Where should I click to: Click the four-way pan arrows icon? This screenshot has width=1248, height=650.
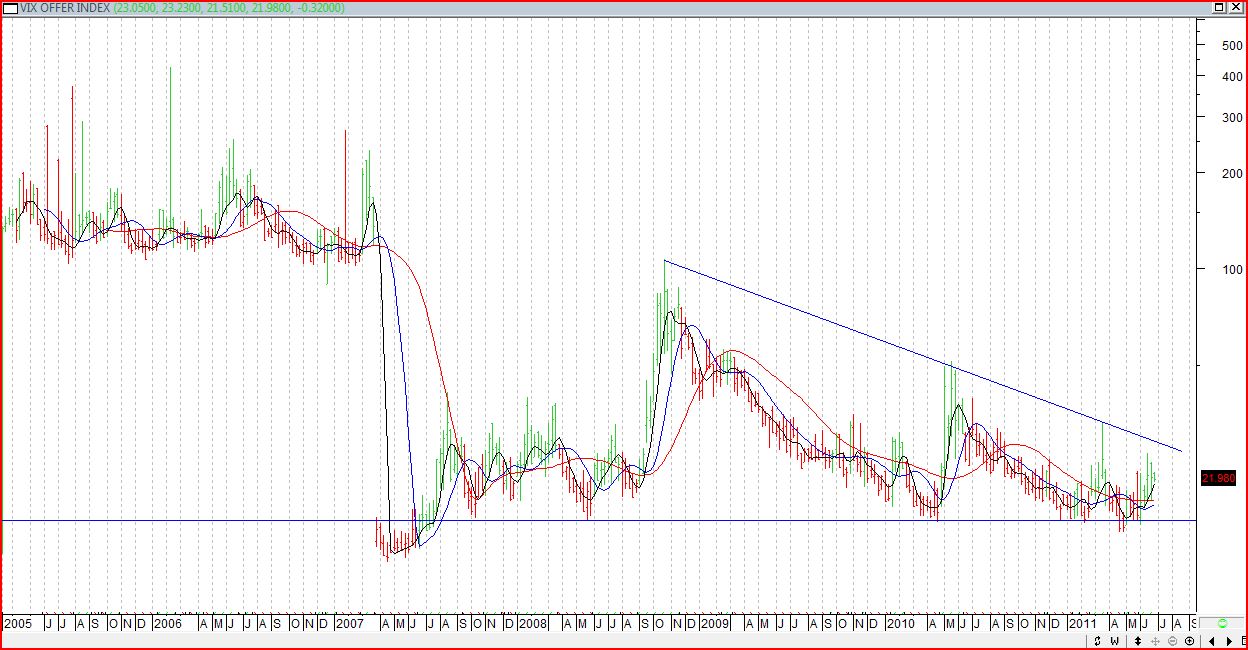[1155, 640]
